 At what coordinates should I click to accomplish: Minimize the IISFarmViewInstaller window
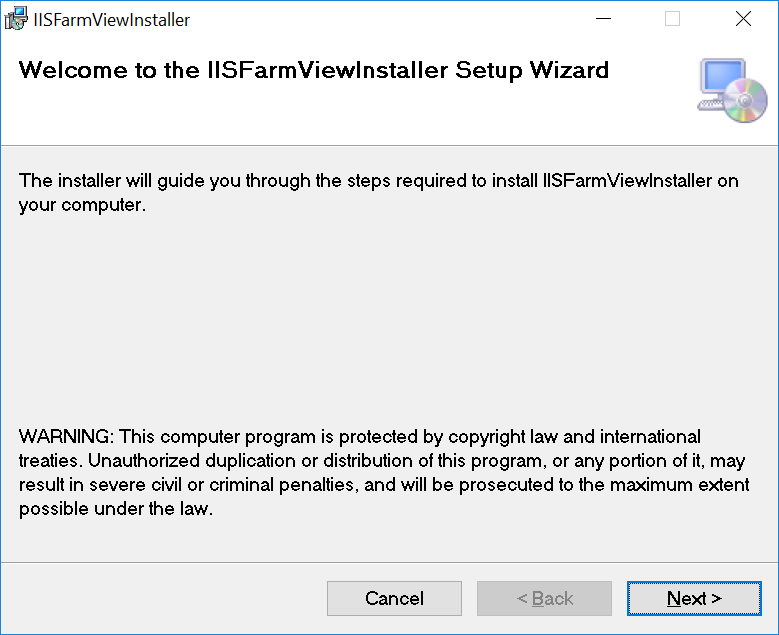click(603, 19)
